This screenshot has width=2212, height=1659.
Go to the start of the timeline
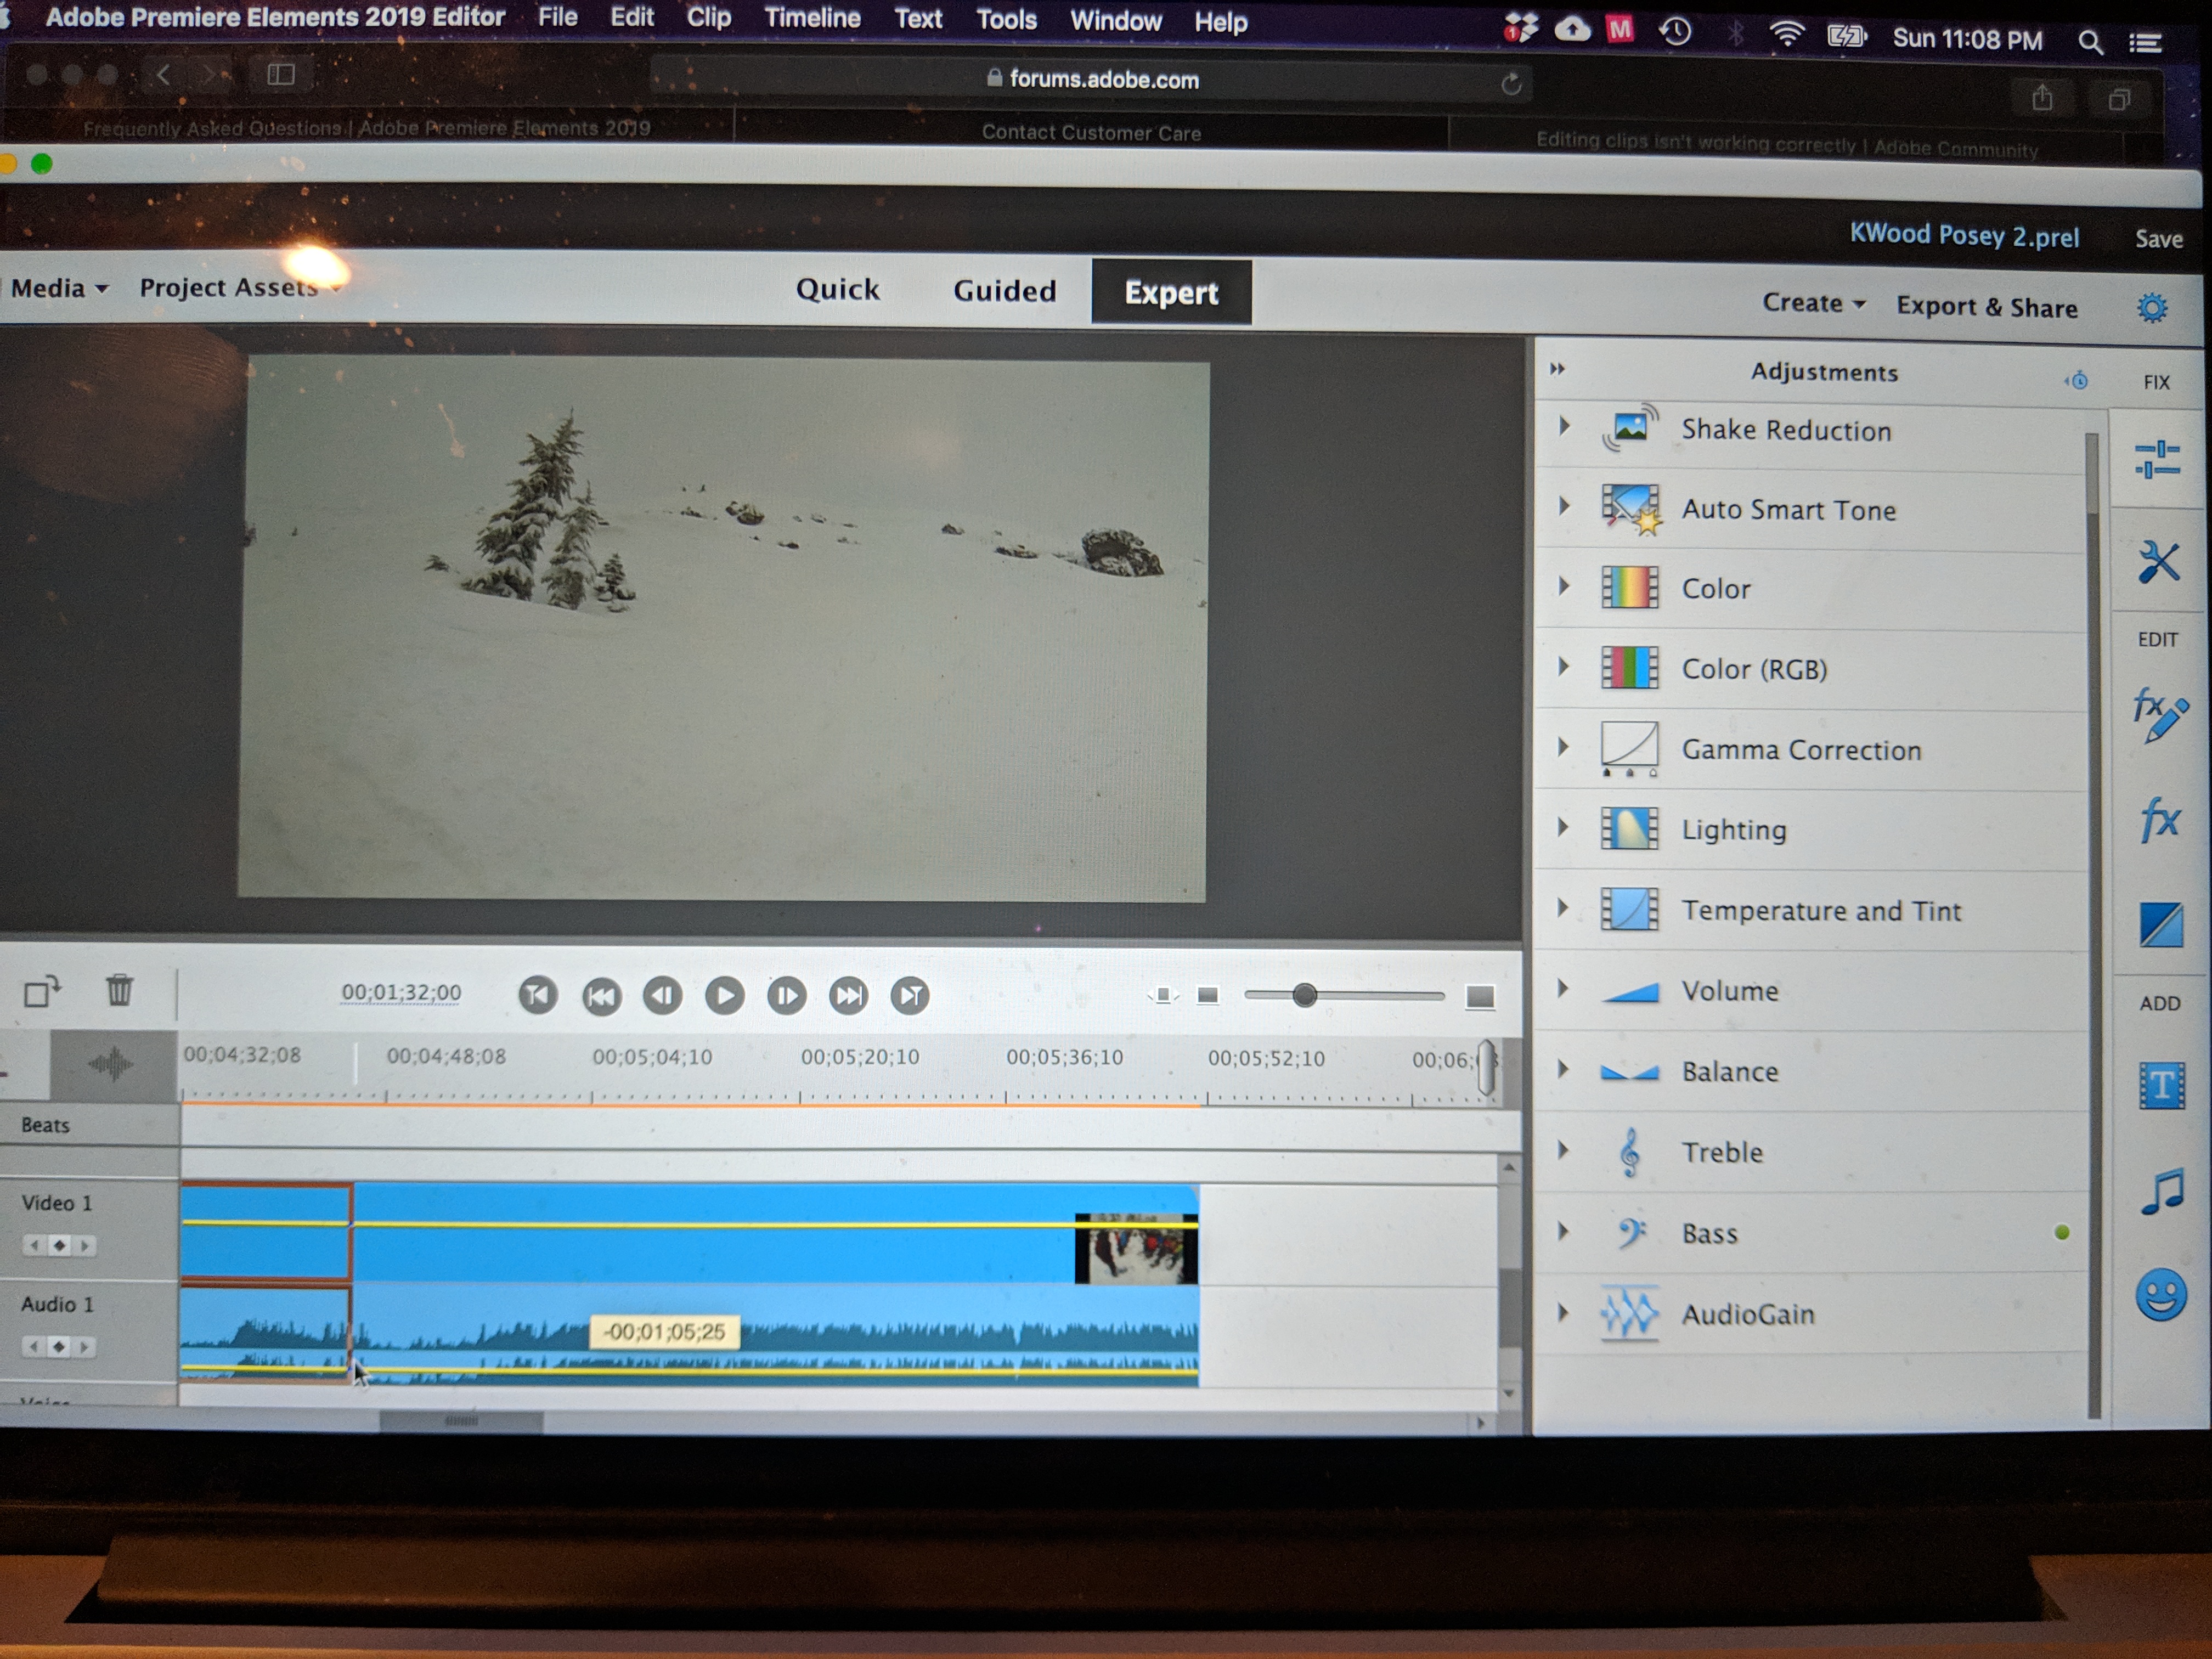click(x=538, y=995)
